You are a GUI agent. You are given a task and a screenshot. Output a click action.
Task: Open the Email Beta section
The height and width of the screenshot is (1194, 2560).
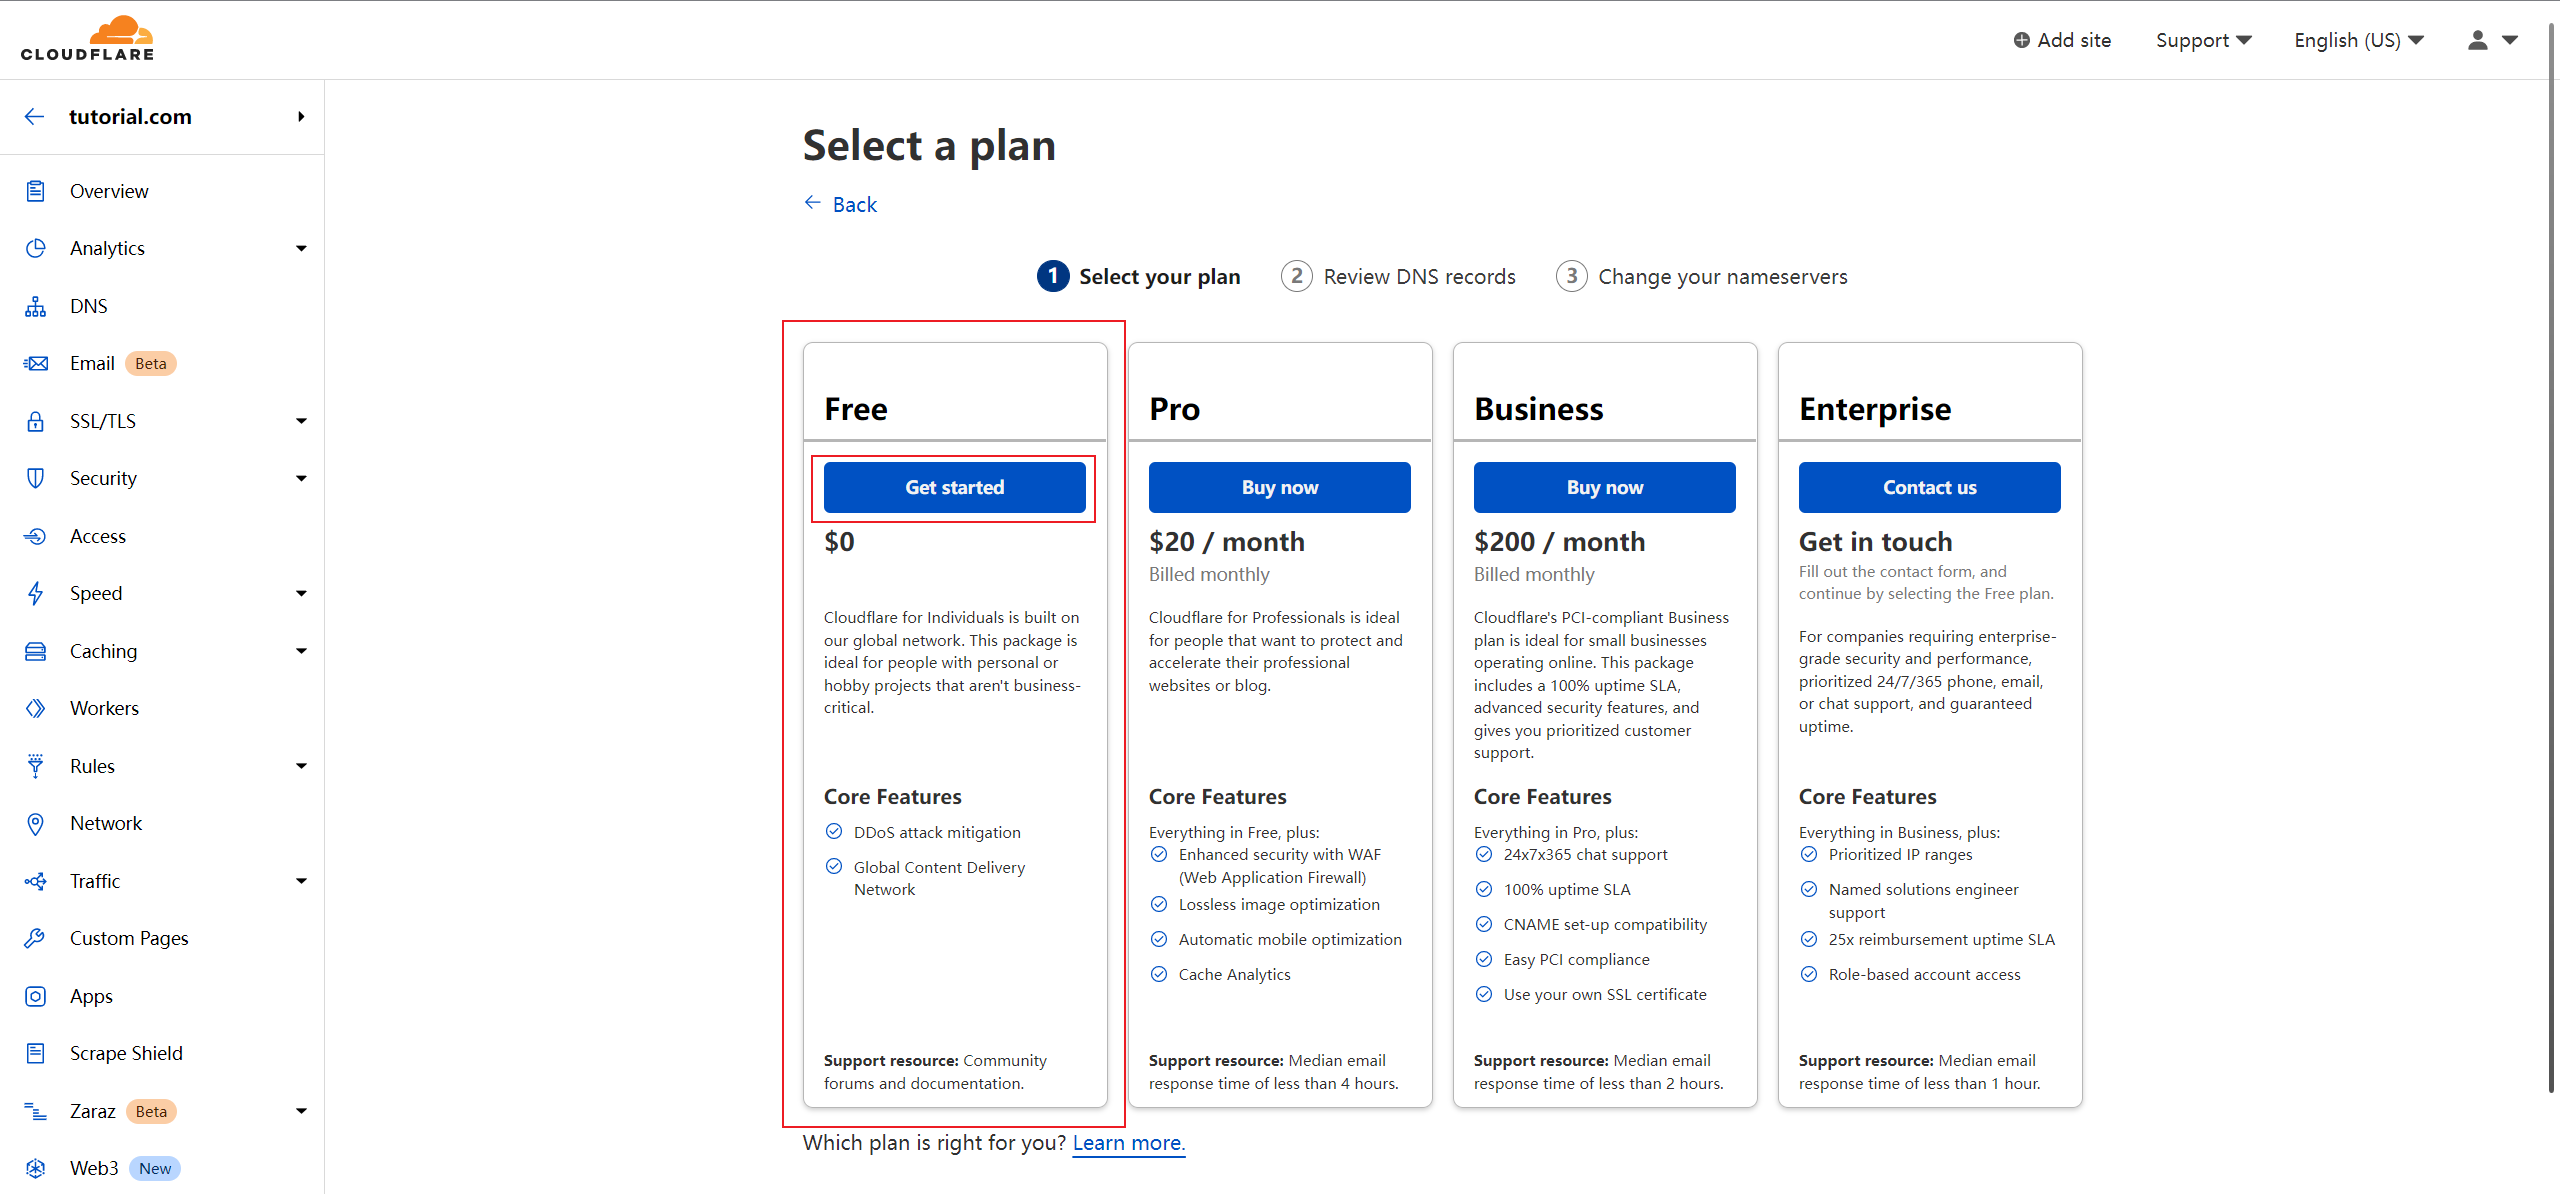click(x=93, y=362)
